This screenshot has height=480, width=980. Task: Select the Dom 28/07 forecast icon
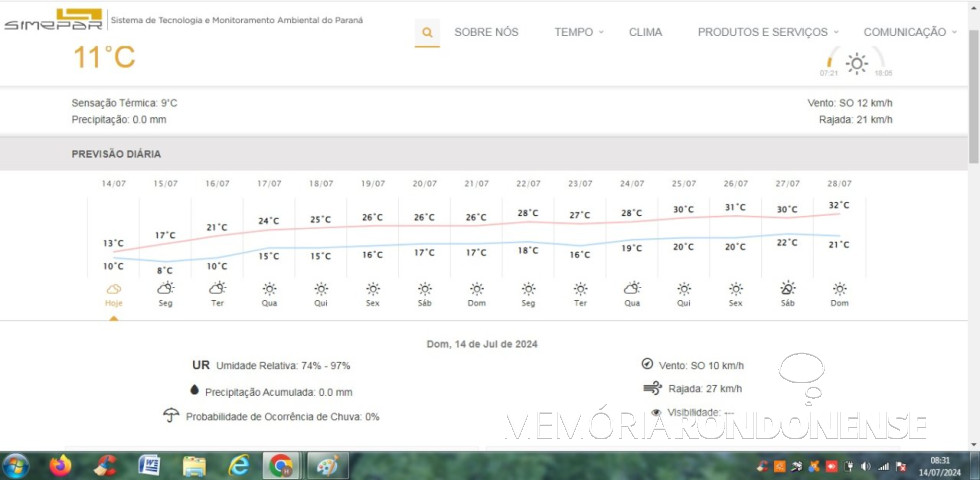point(840,288)
